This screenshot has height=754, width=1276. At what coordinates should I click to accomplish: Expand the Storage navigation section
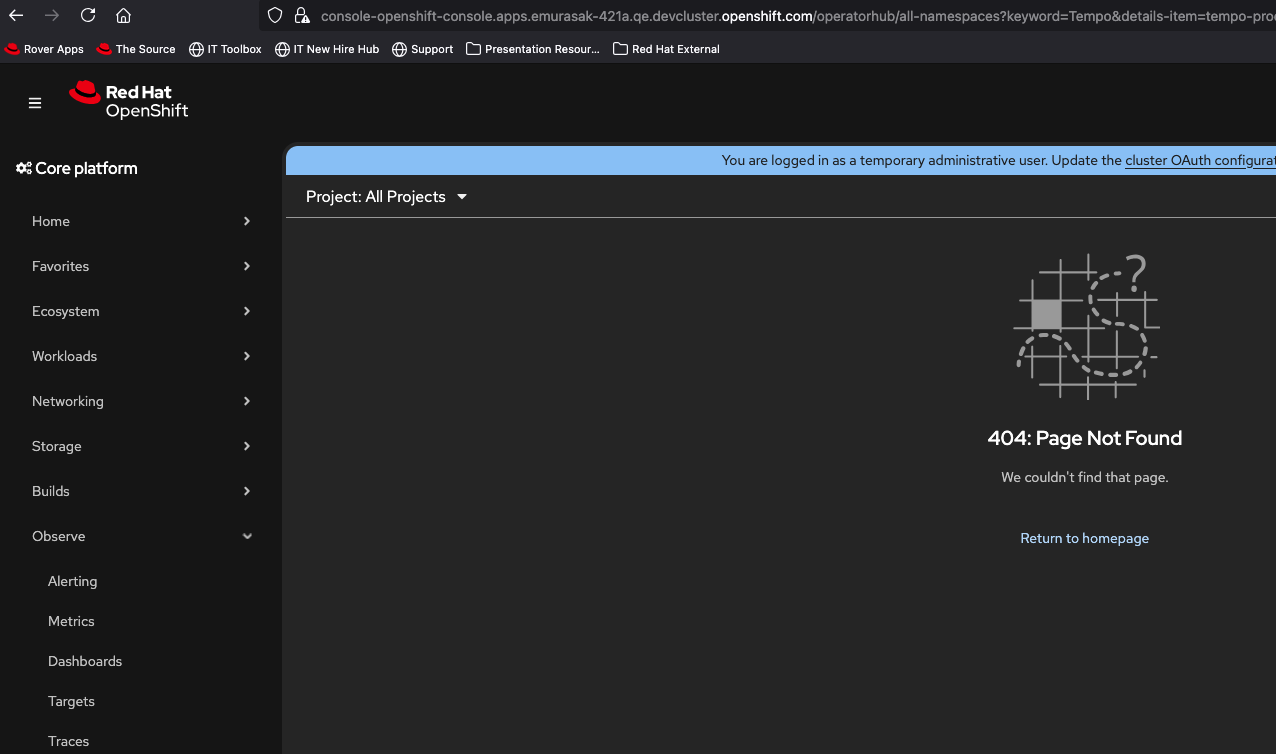(x=141, y=446)
